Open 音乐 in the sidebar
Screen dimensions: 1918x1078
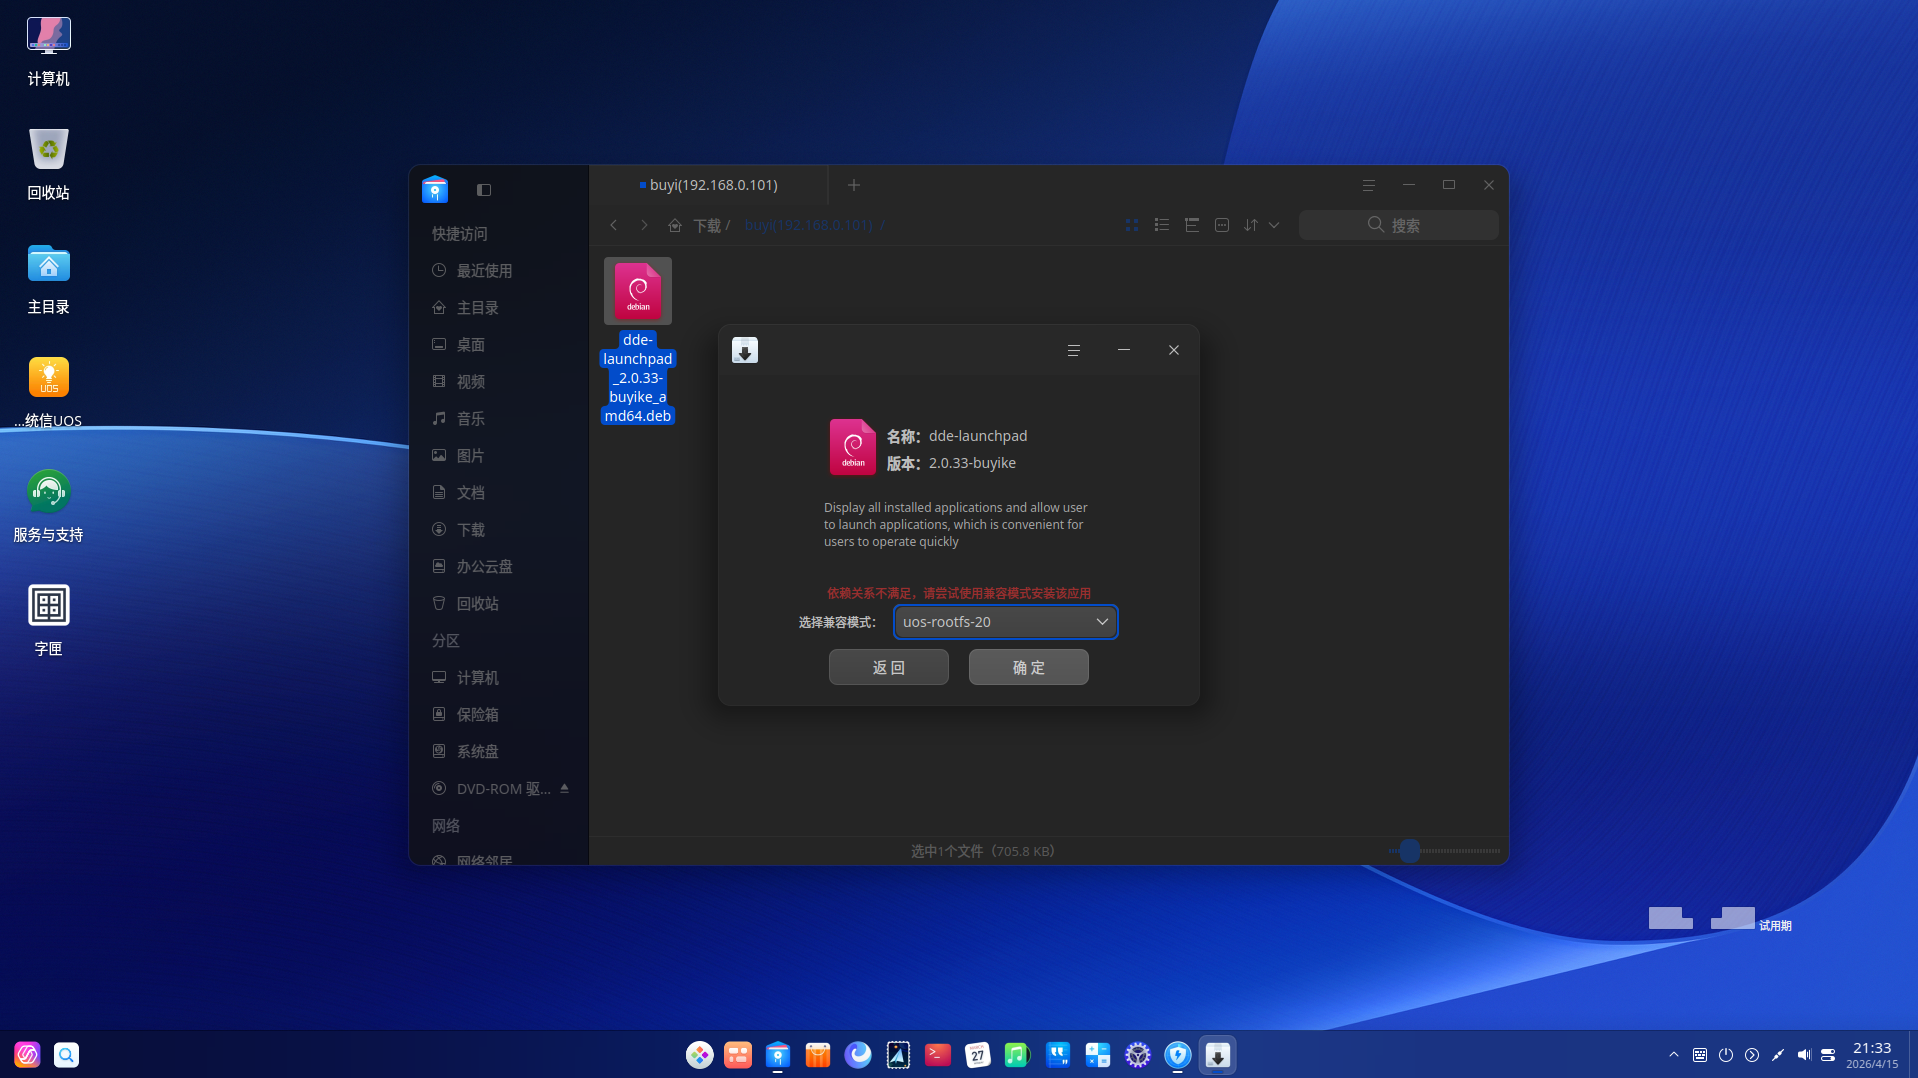point(498,419)
